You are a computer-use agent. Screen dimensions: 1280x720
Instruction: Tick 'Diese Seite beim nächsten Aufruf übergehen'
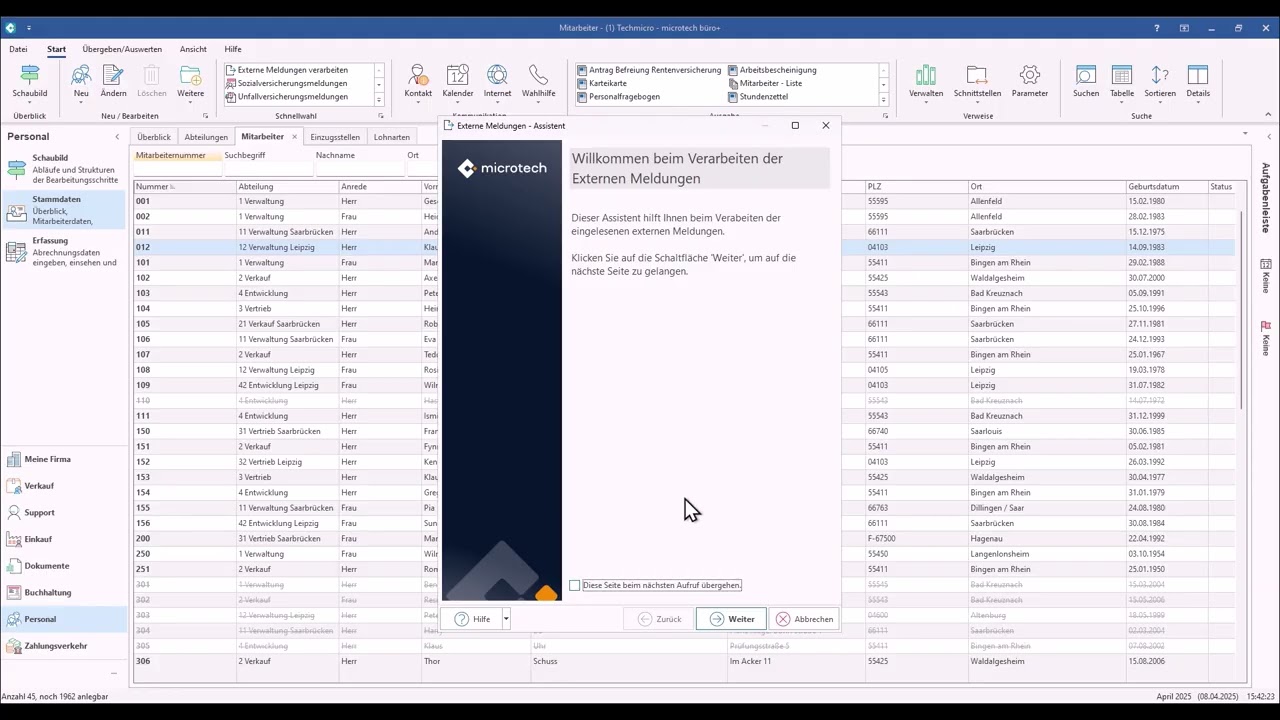575,585
